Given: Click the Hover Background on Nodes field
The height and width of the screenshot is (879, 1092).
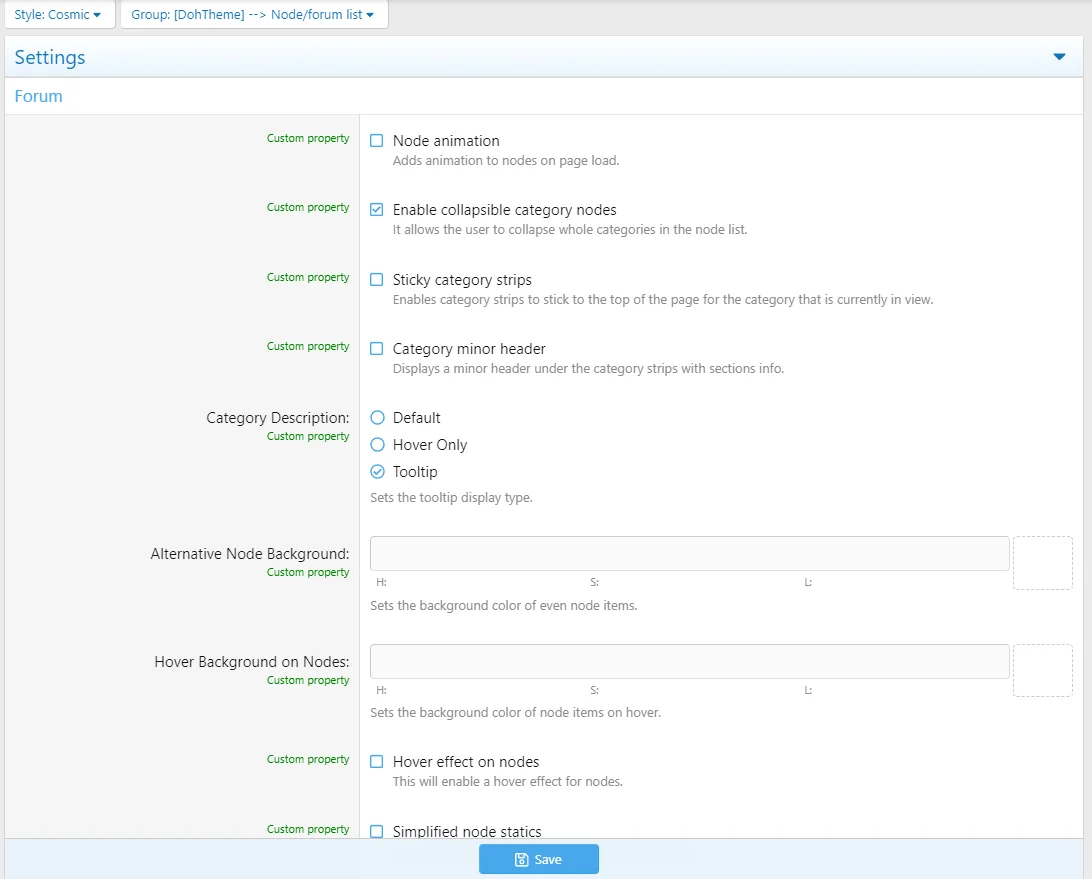Looking at the screenshot, I should click(x=689, y=661).
